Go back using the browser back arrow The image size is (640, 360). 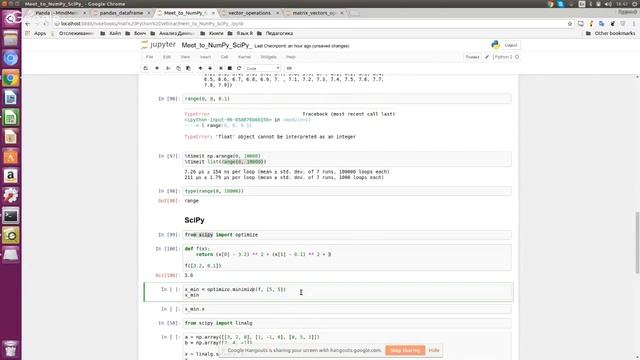pos(27,24)
